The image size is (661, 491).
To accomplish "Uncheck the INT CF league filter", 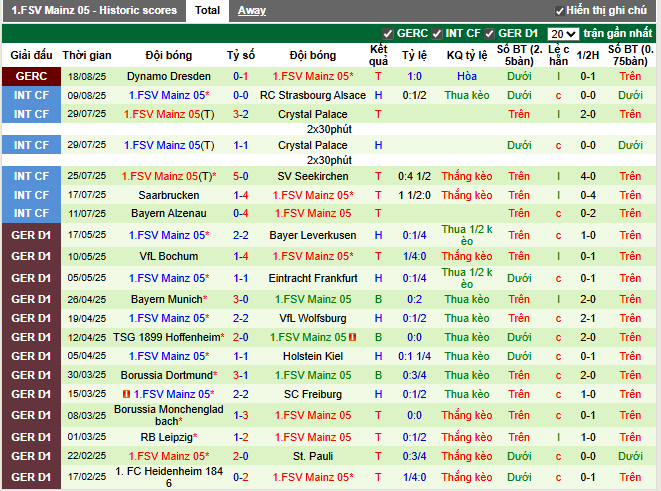I will pos(437,34).
